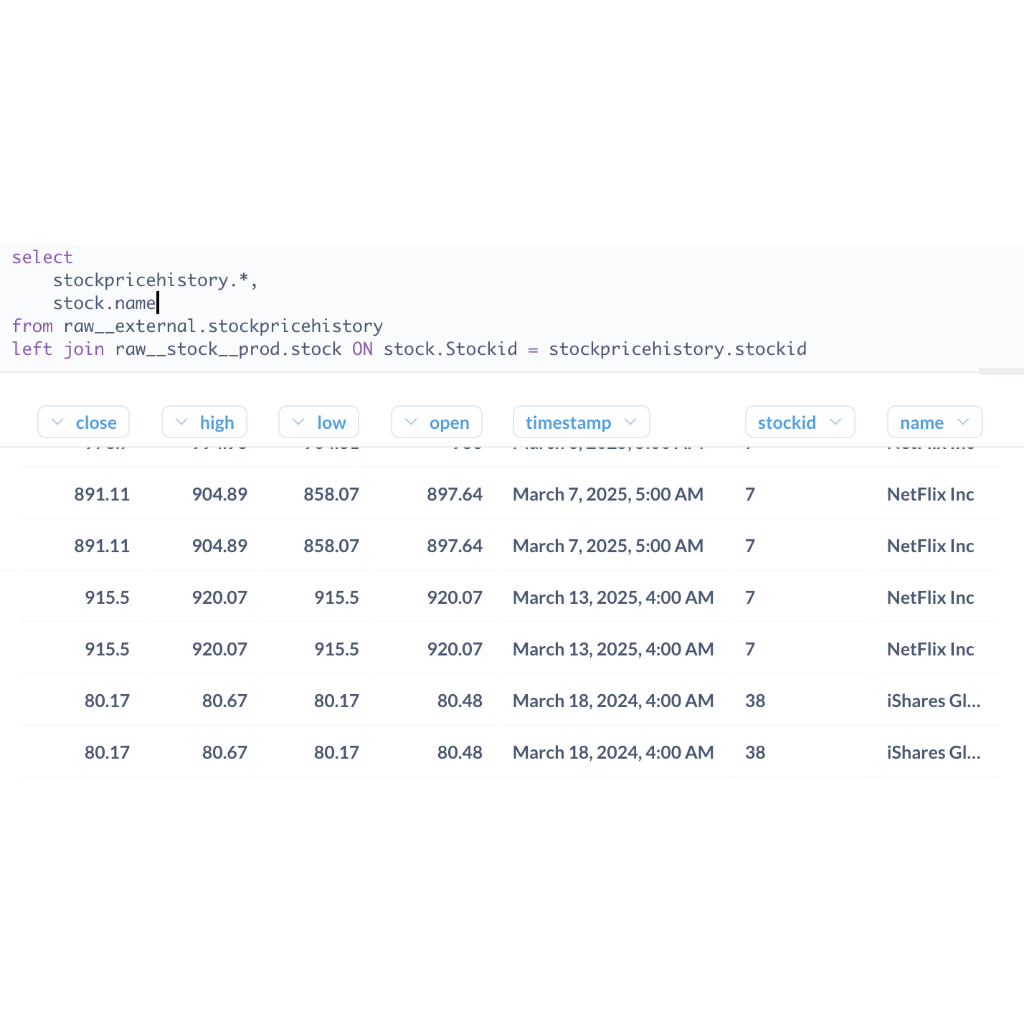1024x1024 pixels.
Task: Grab the gray handle below the editor's right edge
Action: pyautogui.click(x=999, y=371)
